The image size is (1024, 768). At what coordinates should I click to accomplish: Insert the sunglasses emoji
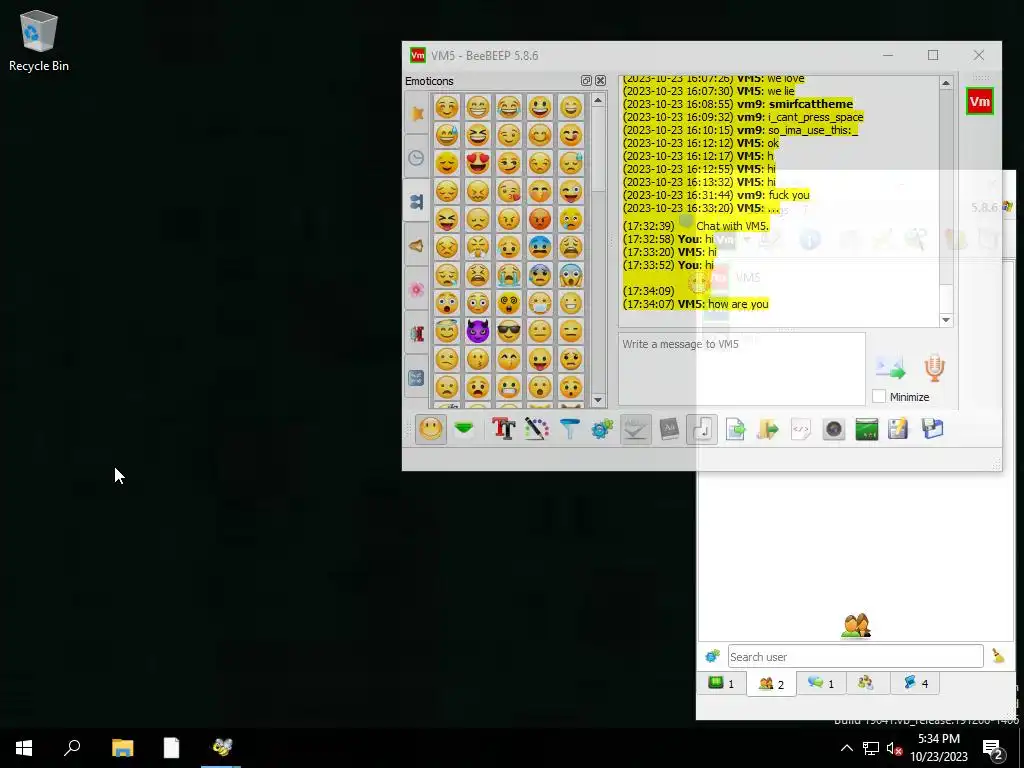pyautogui.click(x=509, y=331)
